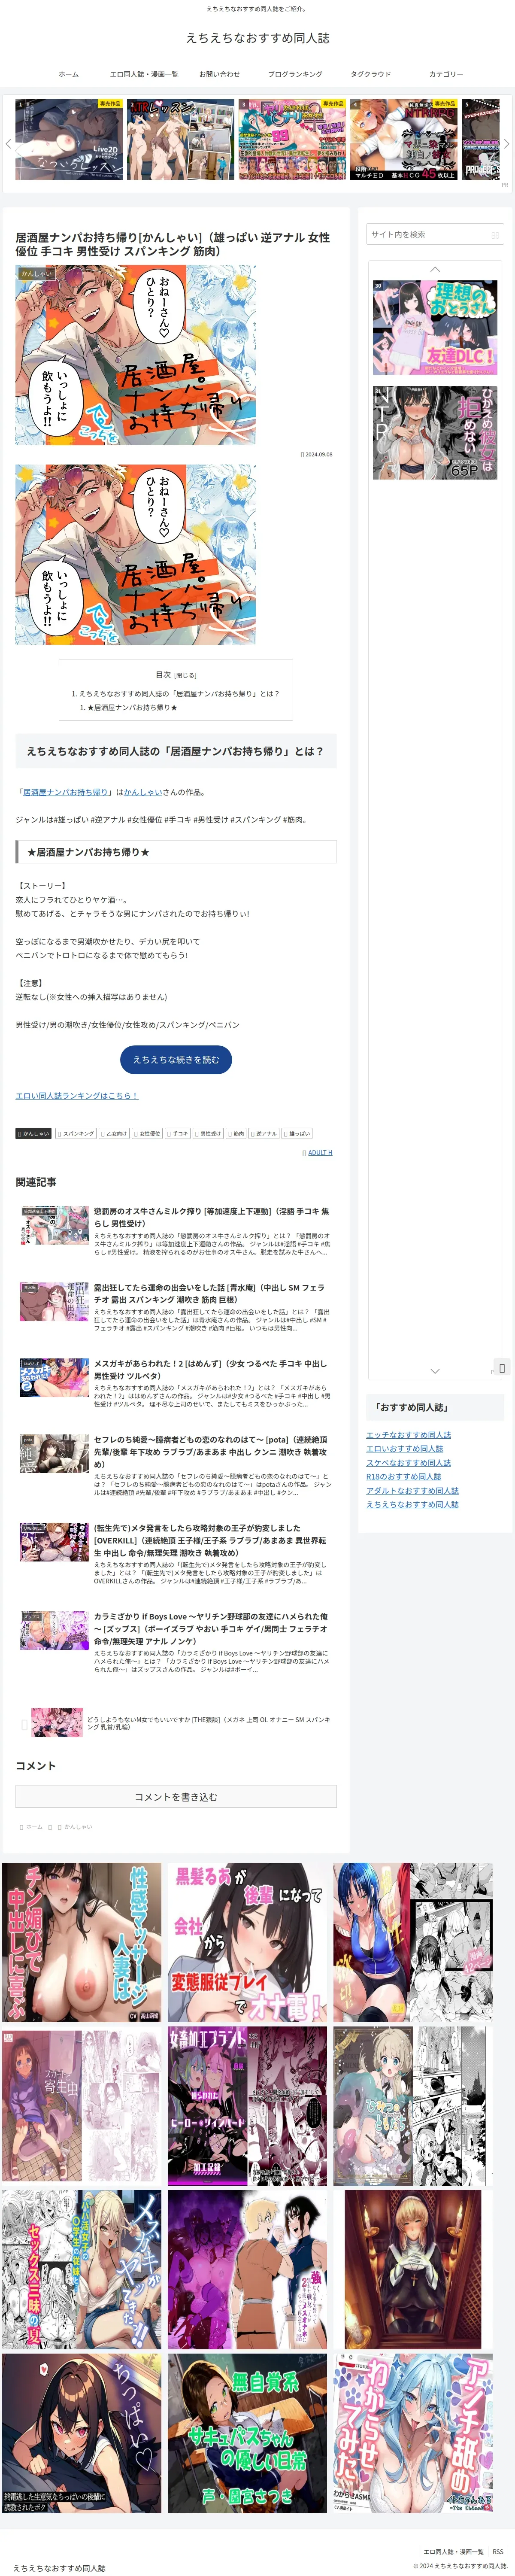Click the site title えちえちなおすすめ同人誌 in the header
The height and width of the screenshot is (2576, 515).
(257, 38)
